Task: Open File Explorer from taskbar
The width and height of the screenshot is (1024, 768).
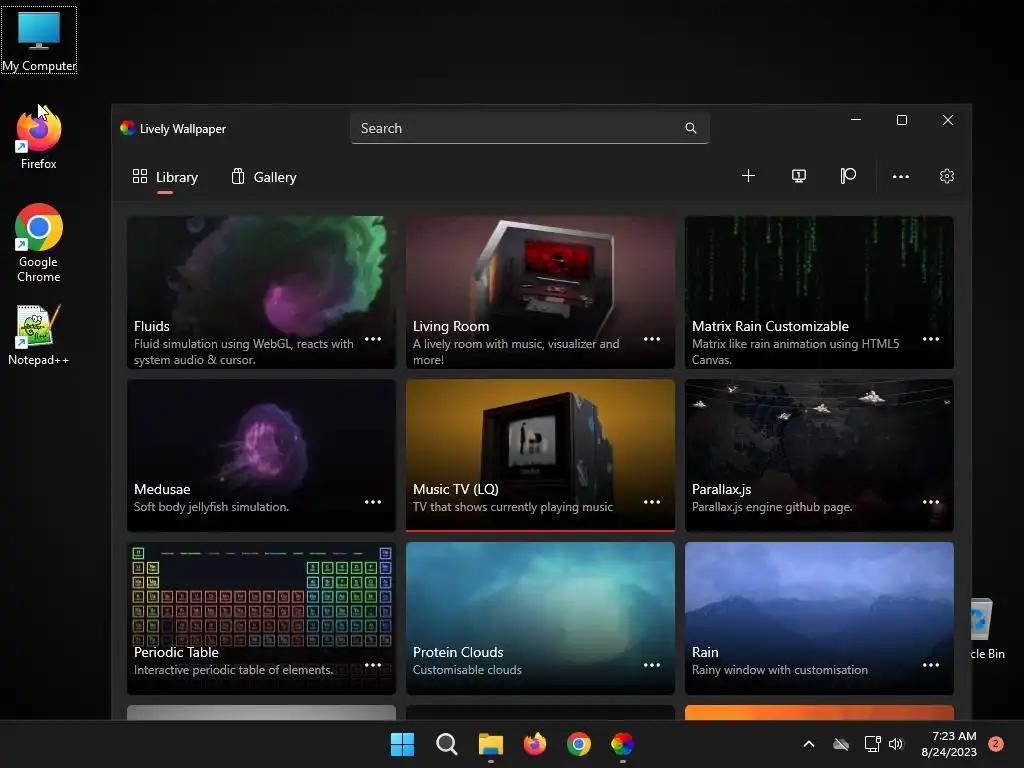Action: [x=490, y=744]
